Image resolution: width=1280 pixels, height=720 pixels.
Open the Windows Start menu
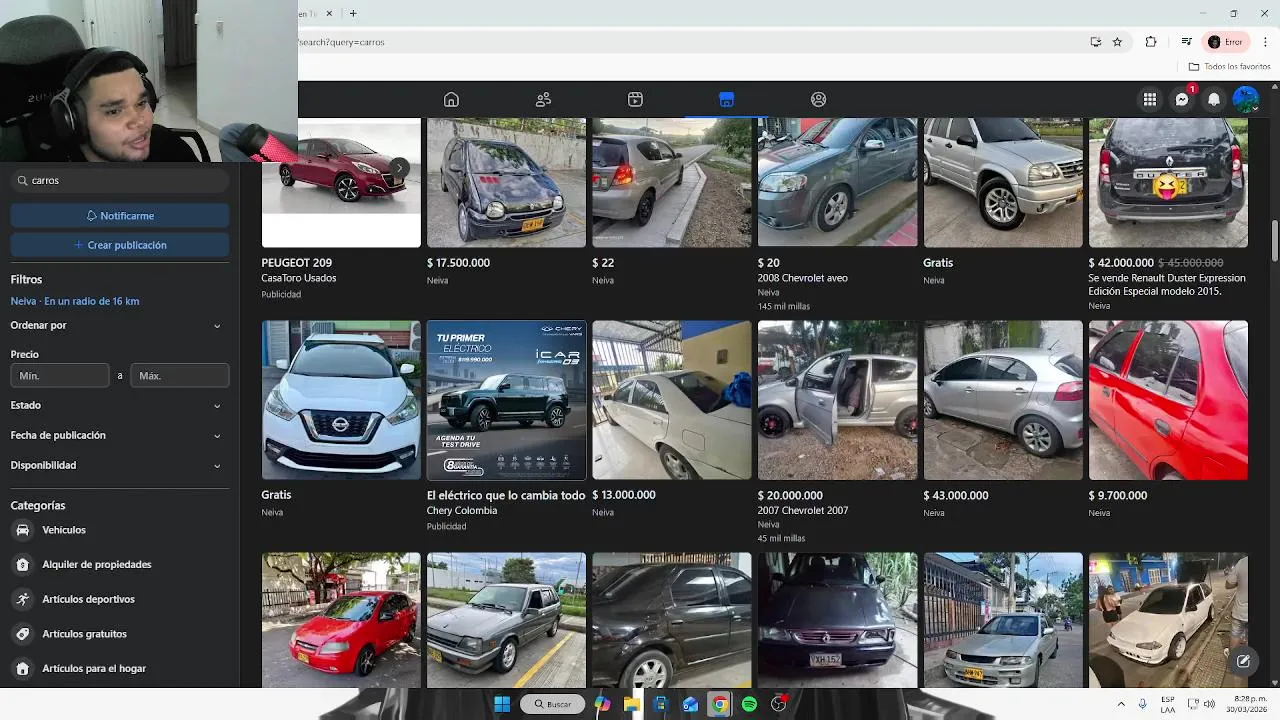(x=502, y=704)
